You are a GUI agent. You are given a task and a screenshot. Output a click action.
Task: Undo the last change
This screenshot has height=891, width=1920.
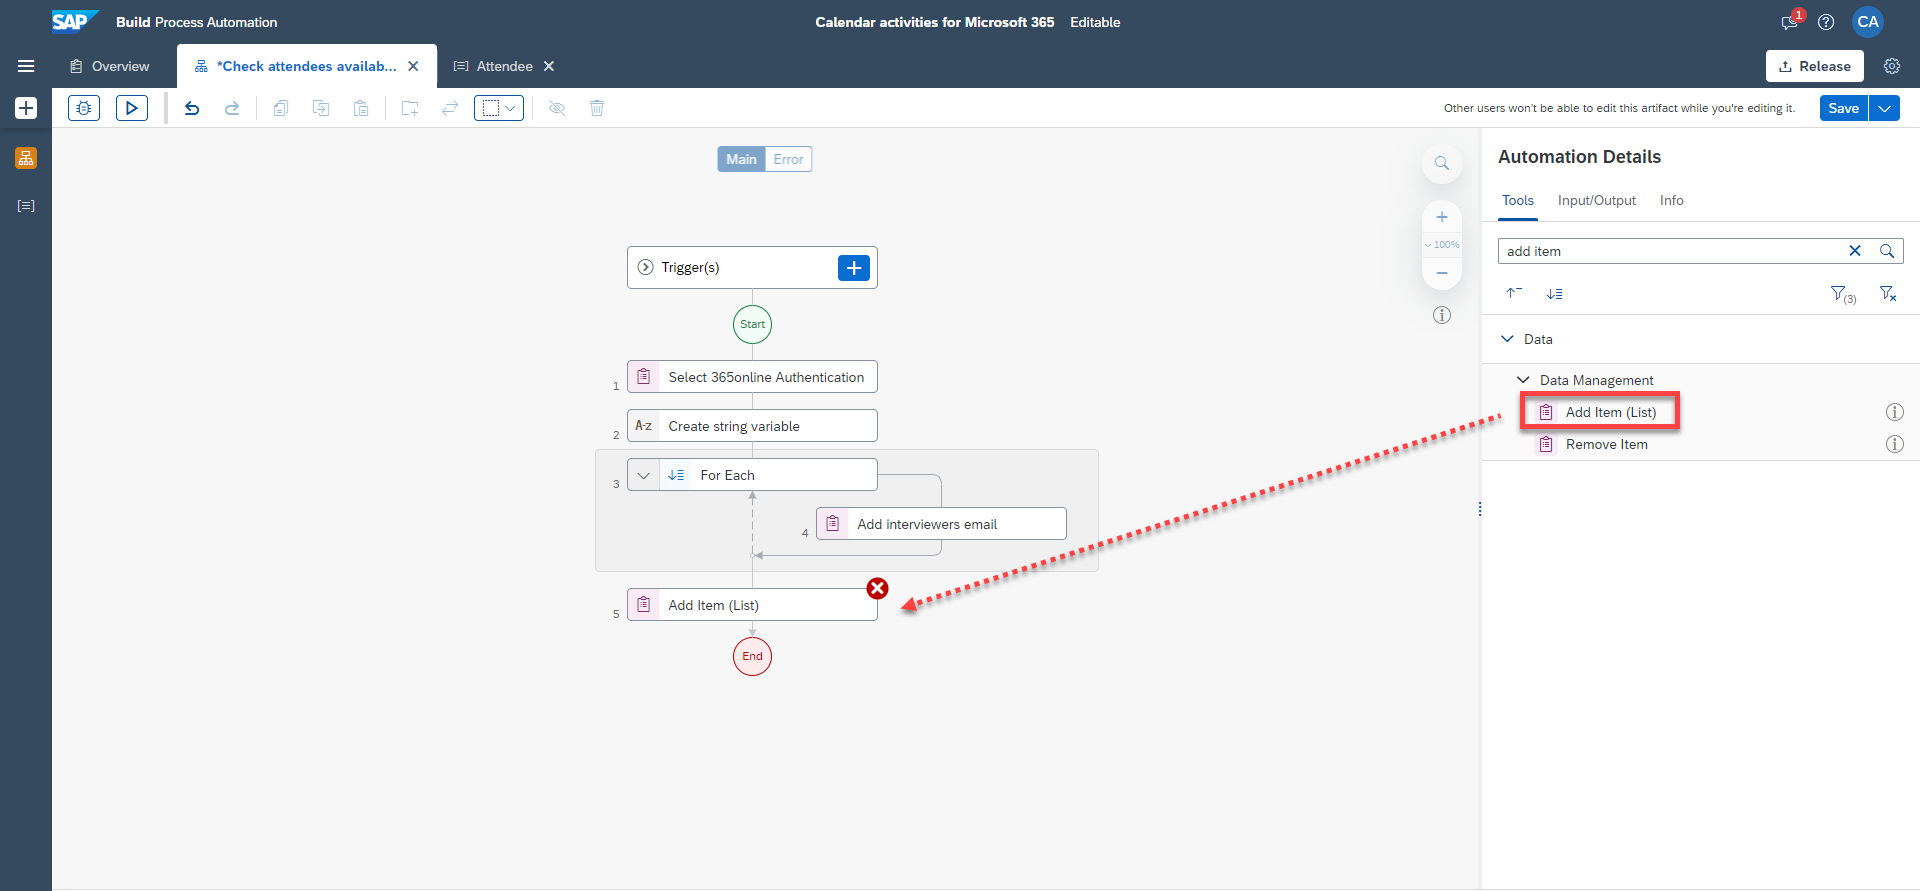coord(192,108)
